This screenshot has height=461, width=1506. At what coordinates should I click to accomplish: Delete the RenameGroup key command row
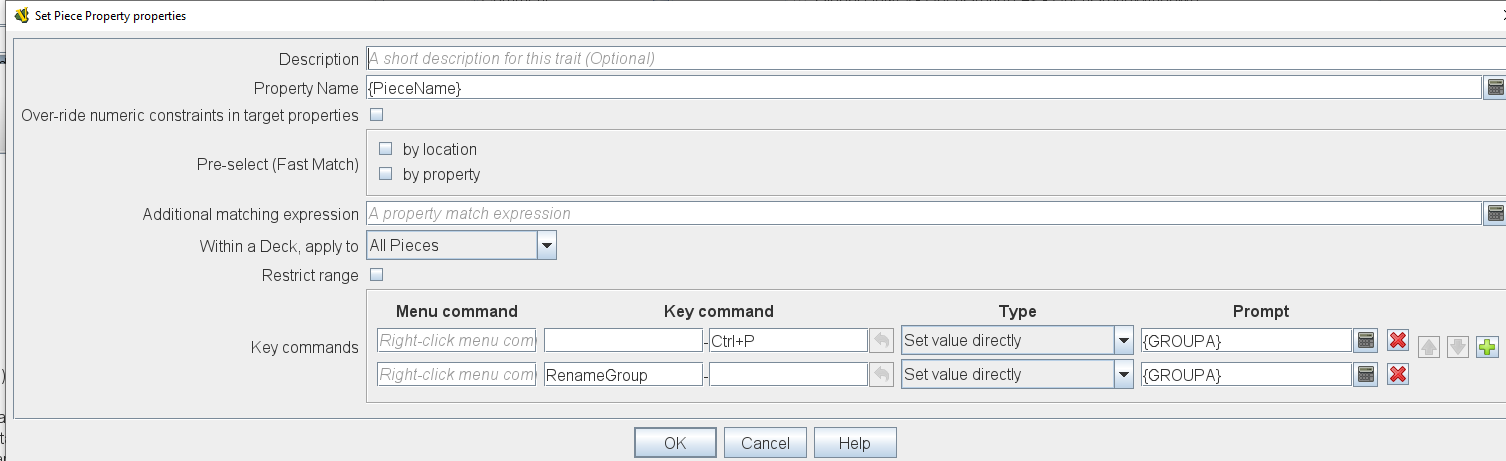pos(1398,375)
